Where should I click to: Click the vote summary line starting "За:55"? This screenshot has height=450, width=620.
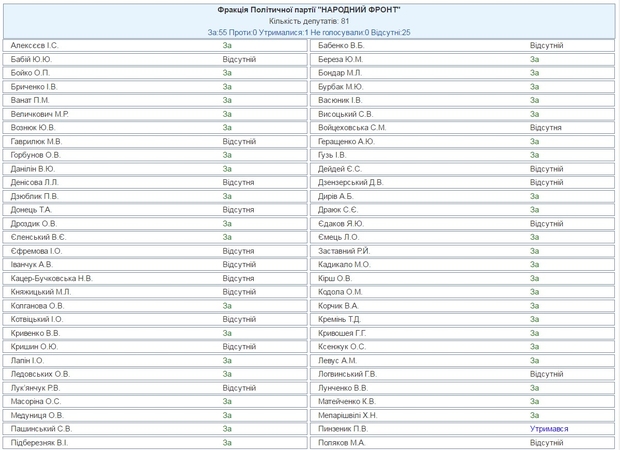[309, 32]
